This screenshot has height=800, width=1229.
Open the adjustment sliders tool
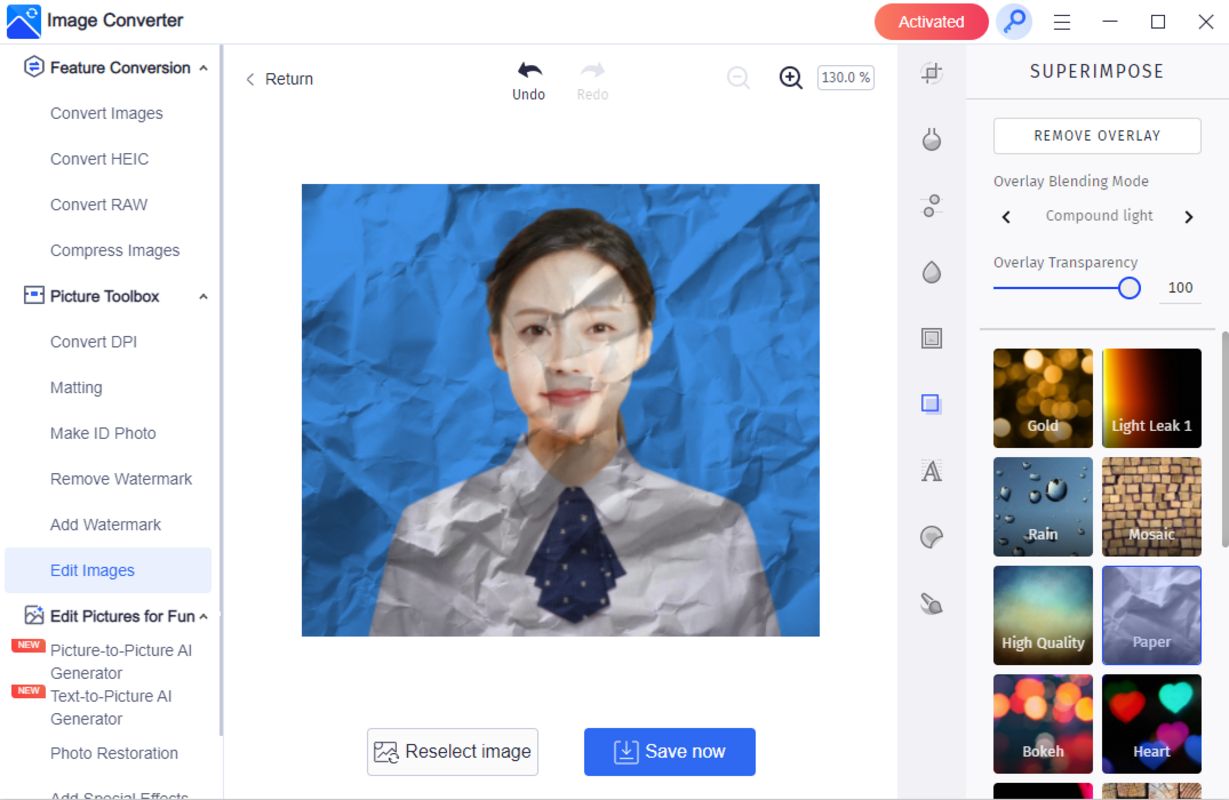click(932, 206)
